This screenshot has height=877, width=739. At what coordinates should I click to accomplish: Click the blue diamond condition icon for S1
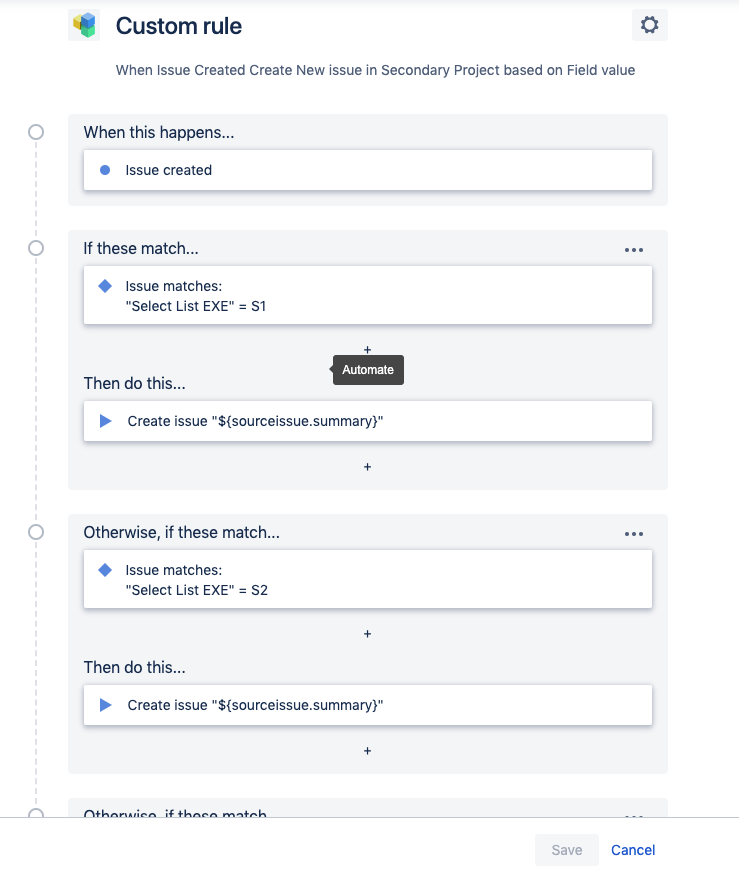(104, 285)
